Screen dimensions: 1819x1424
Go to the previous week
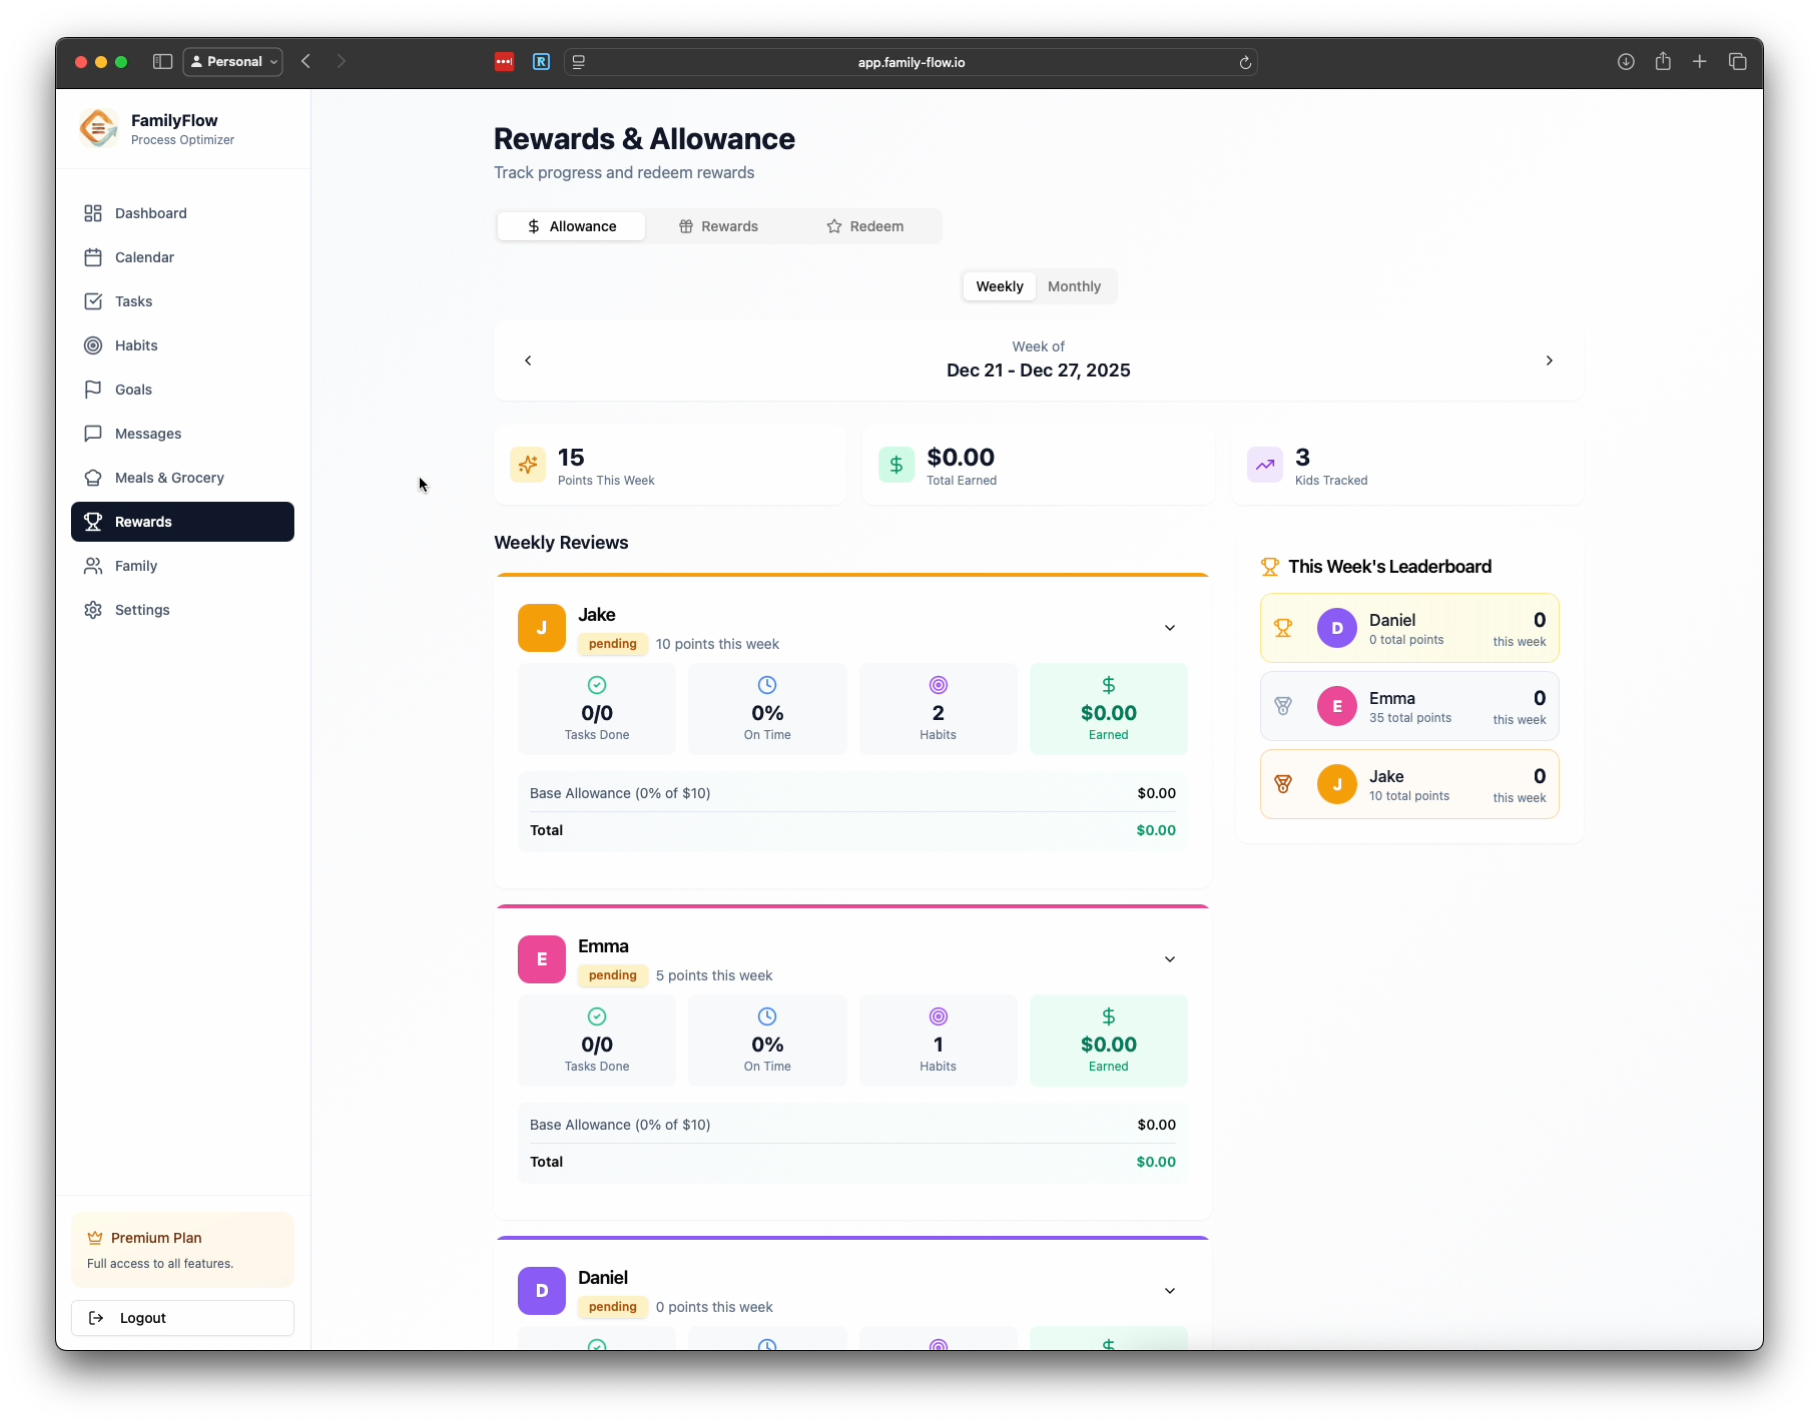(x=528, y=360)
